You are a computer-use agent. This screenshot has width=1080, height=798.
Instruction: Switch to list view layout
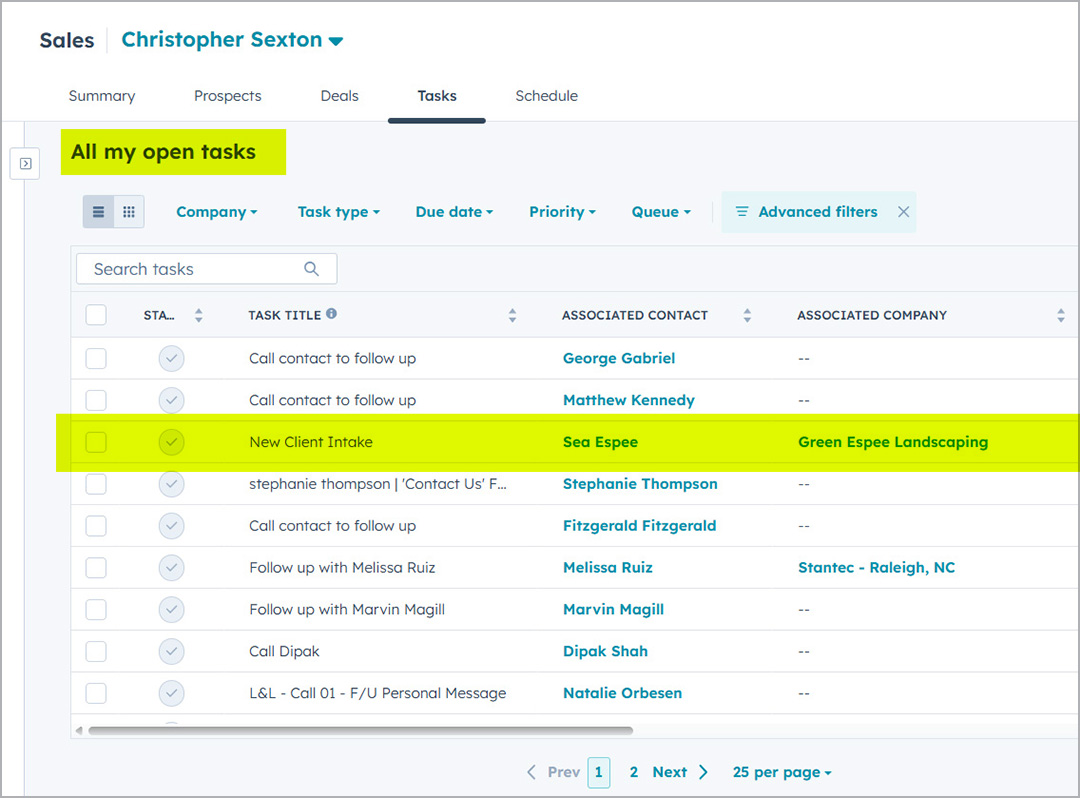[x=98, y=212]
